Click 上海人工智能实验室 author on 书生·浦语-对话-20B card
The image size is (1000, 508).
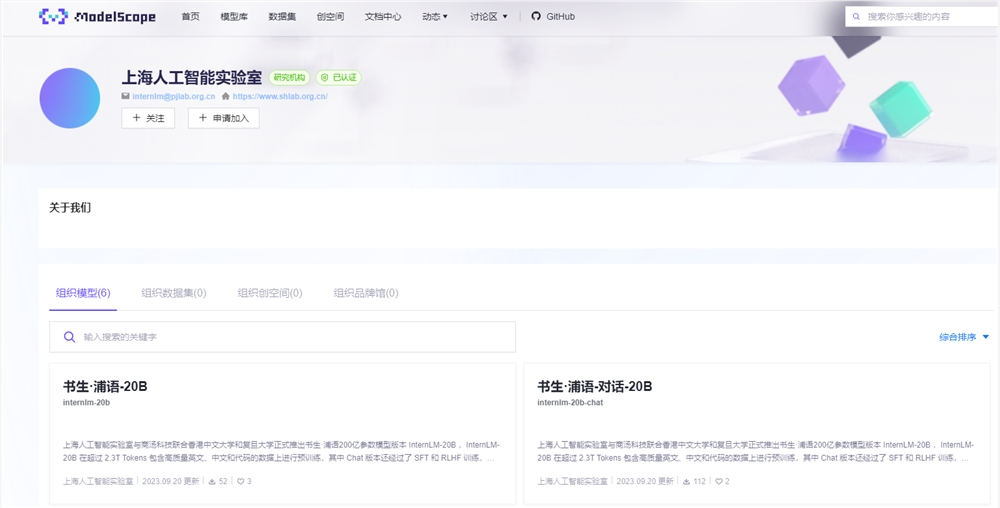click(573, 482)
